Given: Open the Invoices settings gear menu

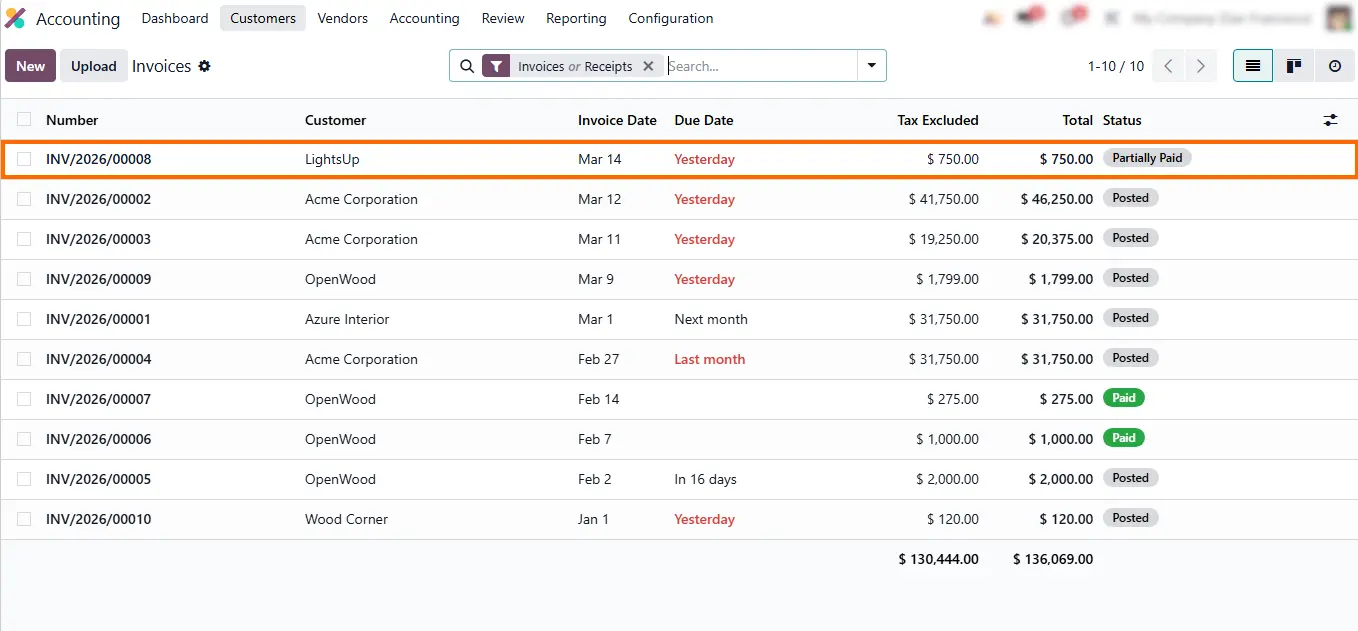Looking at the screenshot, I should pos(205,66).
